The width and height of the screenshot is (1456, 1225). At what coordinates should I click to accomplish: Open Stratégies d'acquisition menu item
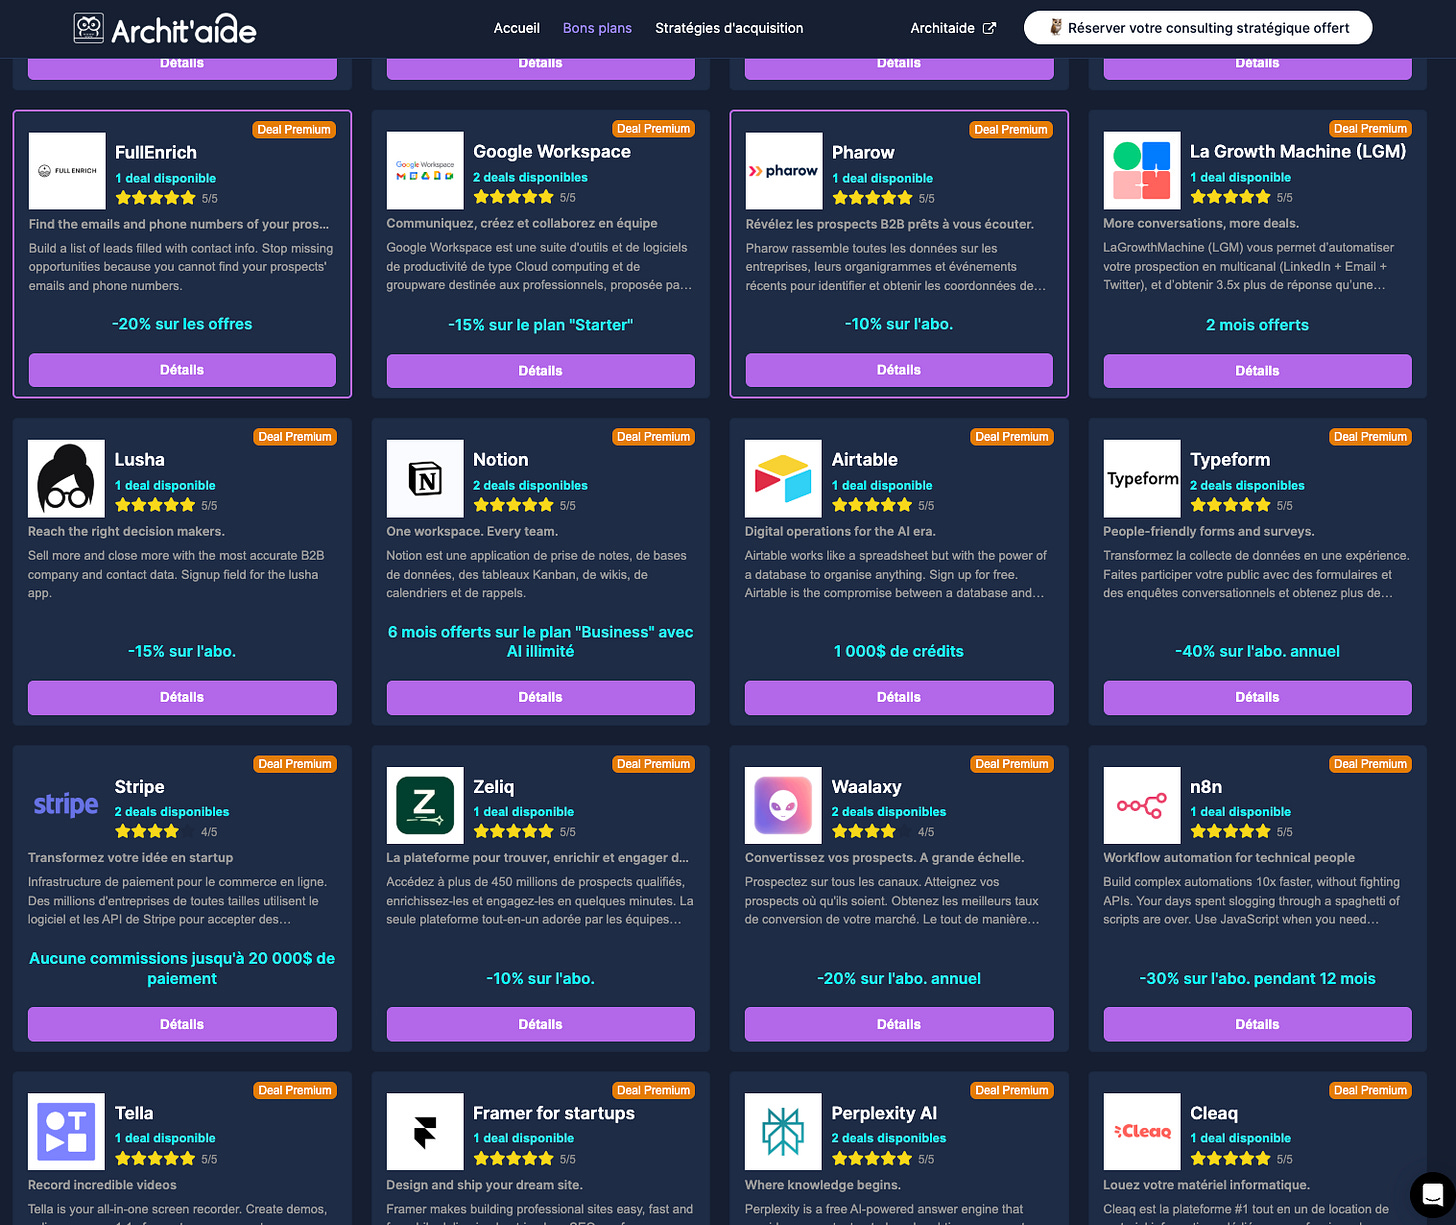point(729,28)
